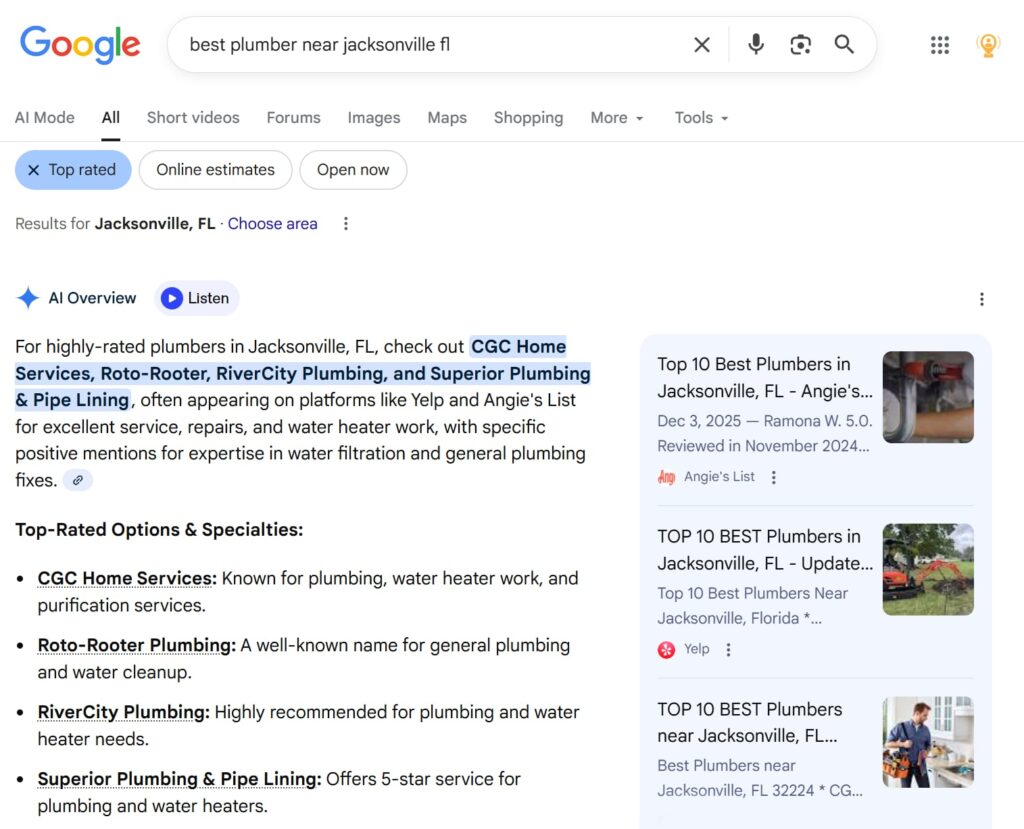Screen dimensions: 1024x829
Task: Open the thumbnail of the first Angie's List result
Action: click(928, 397)
